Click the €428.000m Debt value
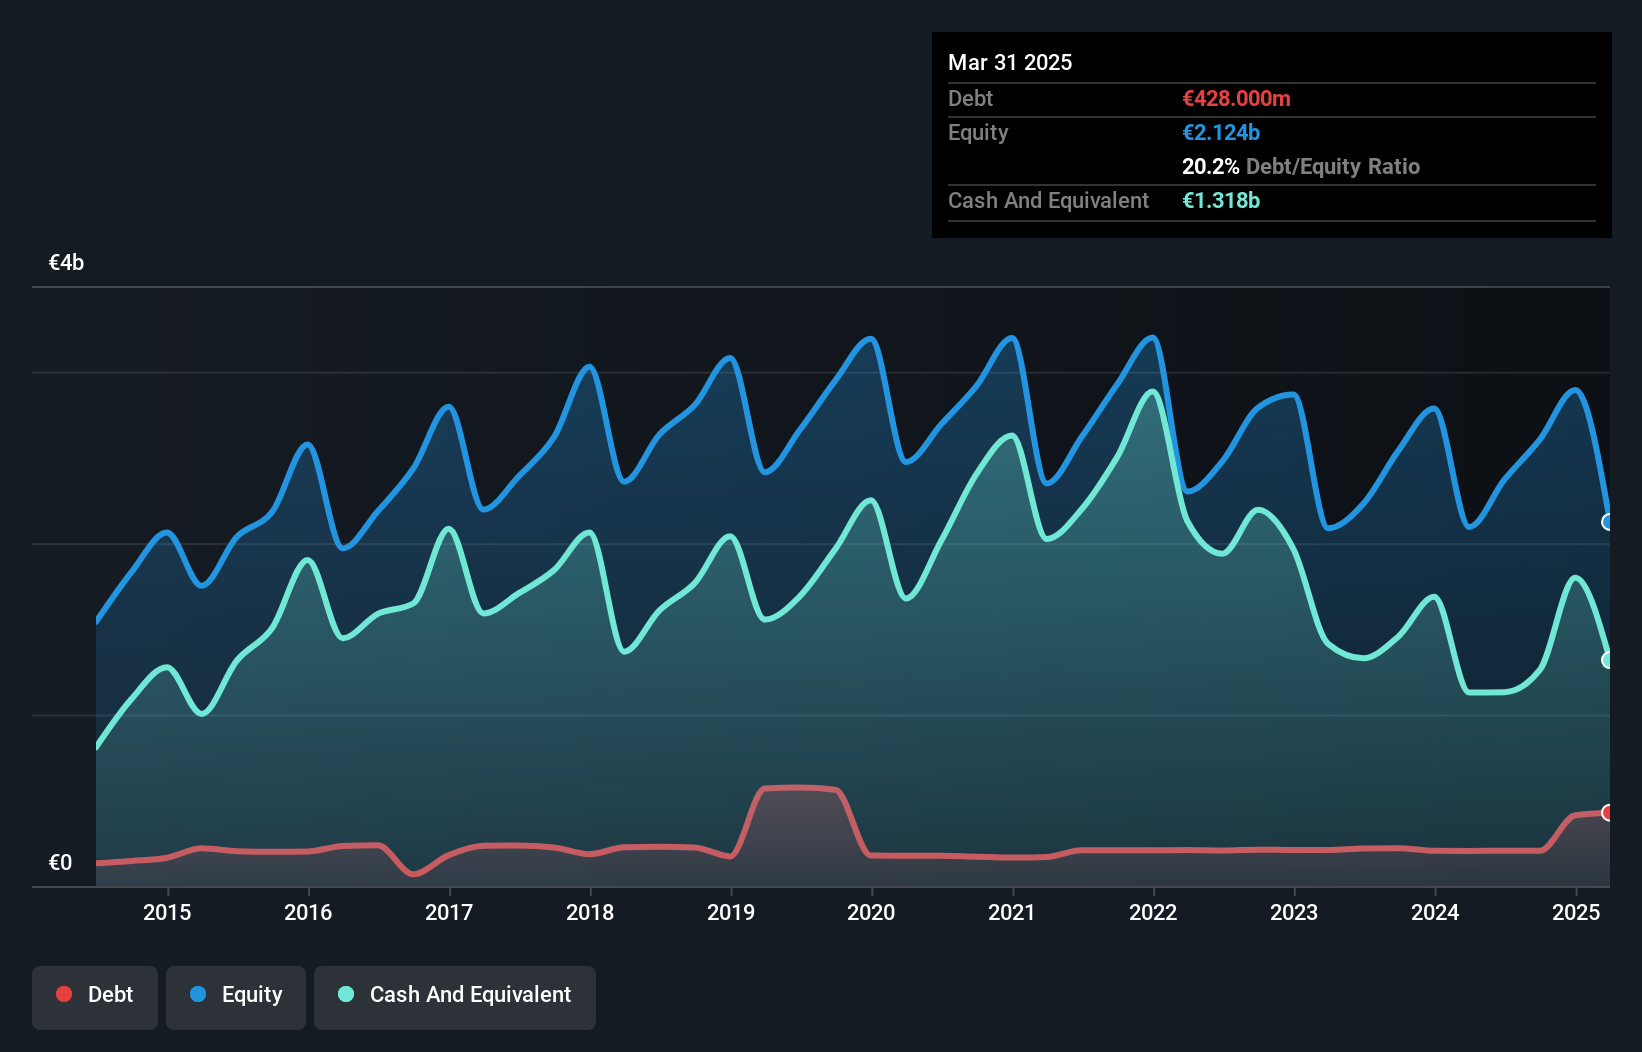The width and height of the screenshot is (1642, 1052). [1236, 98]
